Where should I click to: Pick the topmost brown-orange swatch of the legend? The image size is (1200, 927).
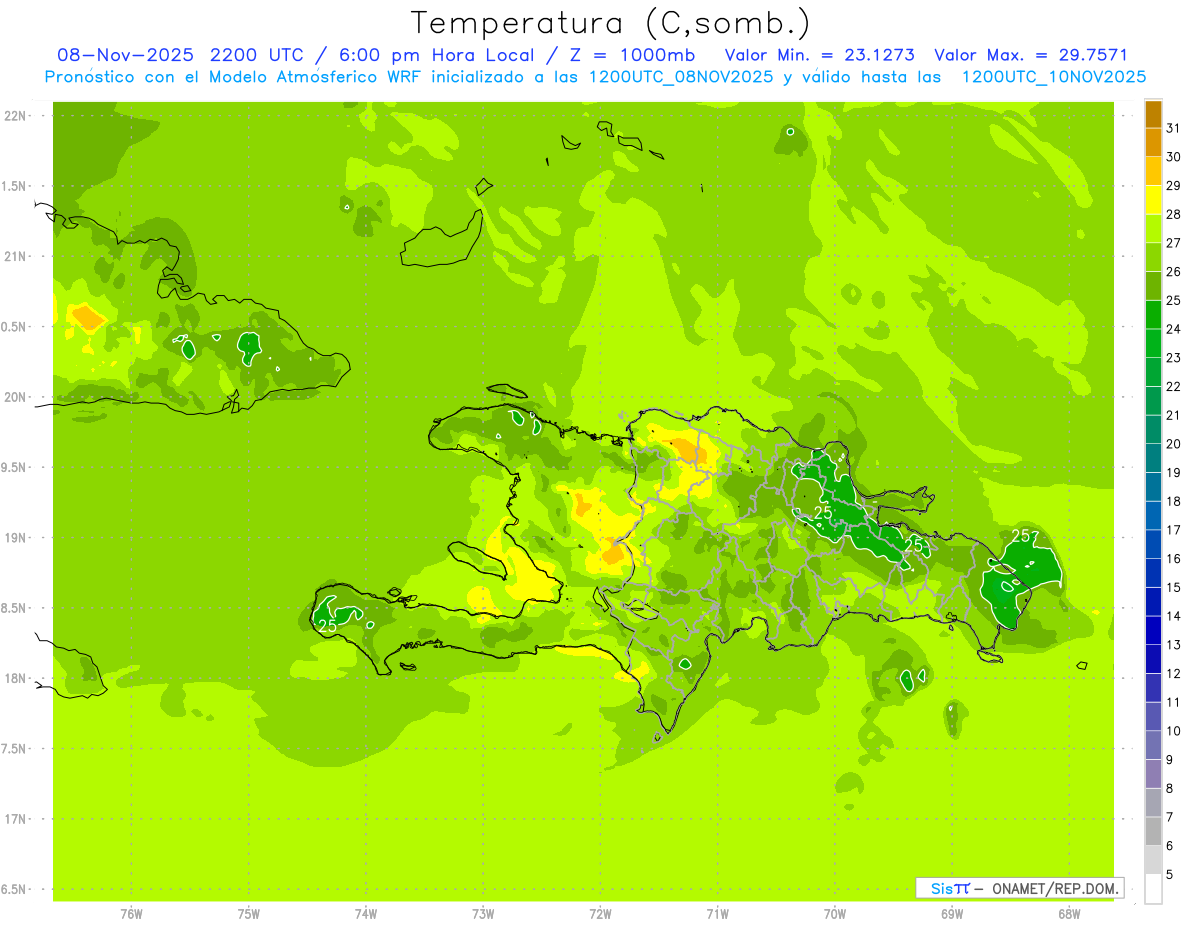click(x=1153, y=114)
